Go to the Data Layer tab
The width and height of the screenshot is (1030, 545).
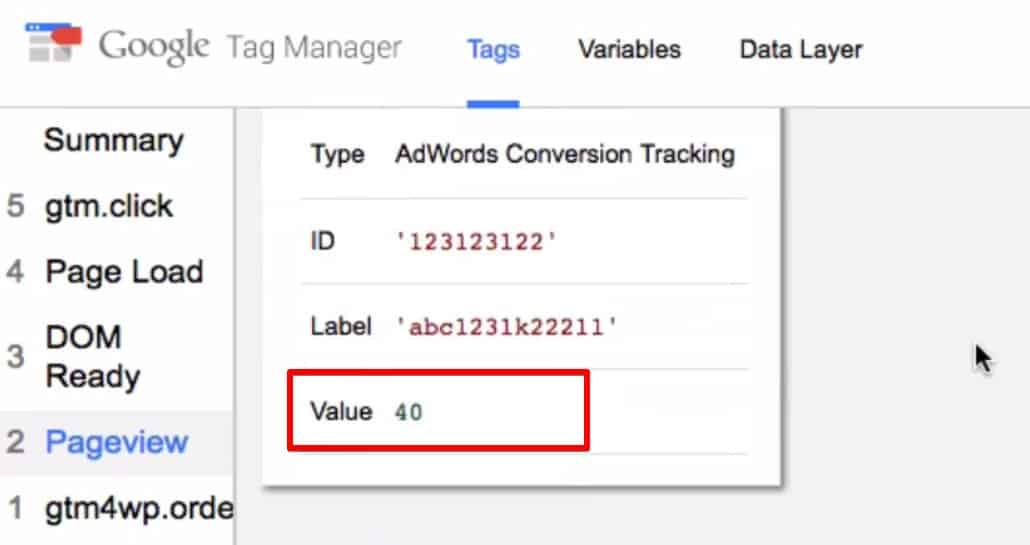(800, 49)
